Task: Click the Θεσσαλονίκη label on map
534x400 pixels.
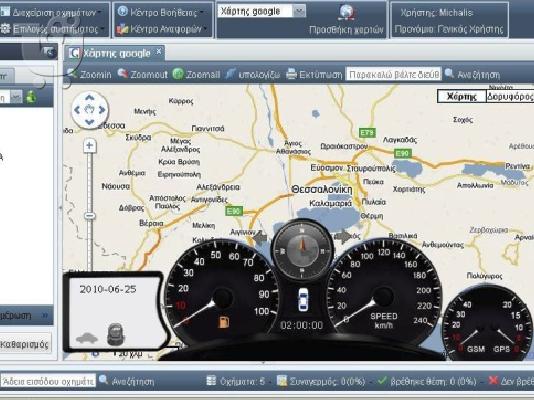Action: (x=321, y=190)
